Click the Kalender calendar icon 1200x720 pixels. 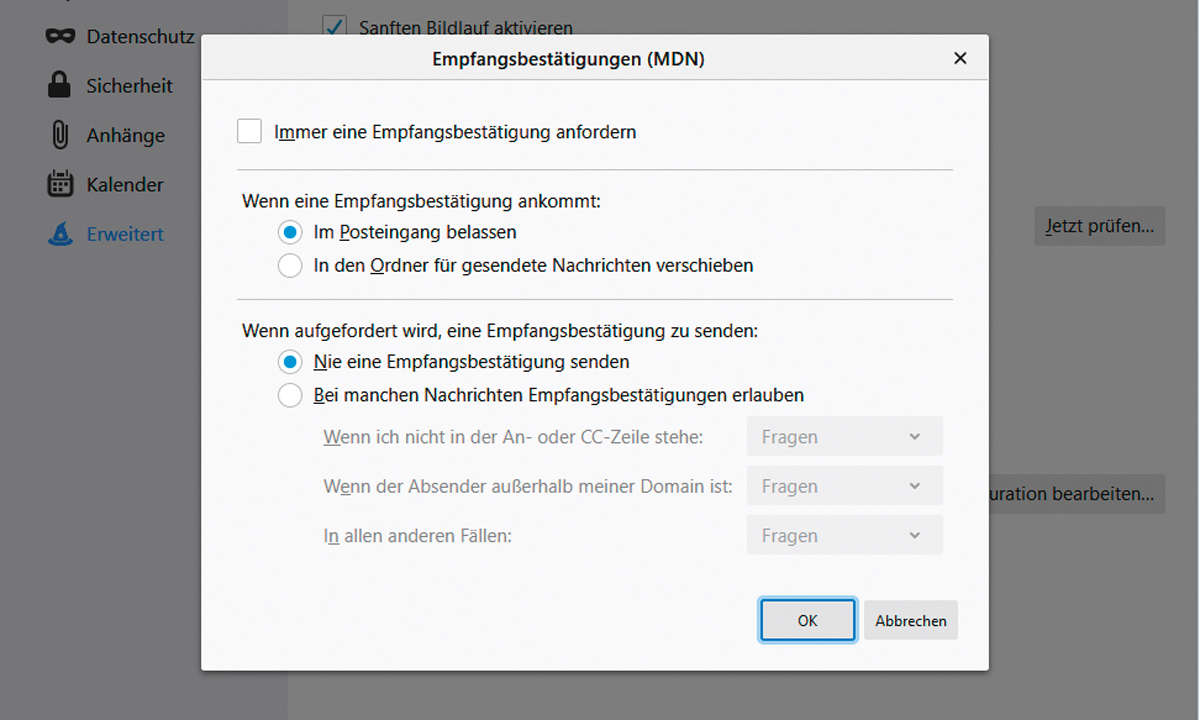click(60, 184)
